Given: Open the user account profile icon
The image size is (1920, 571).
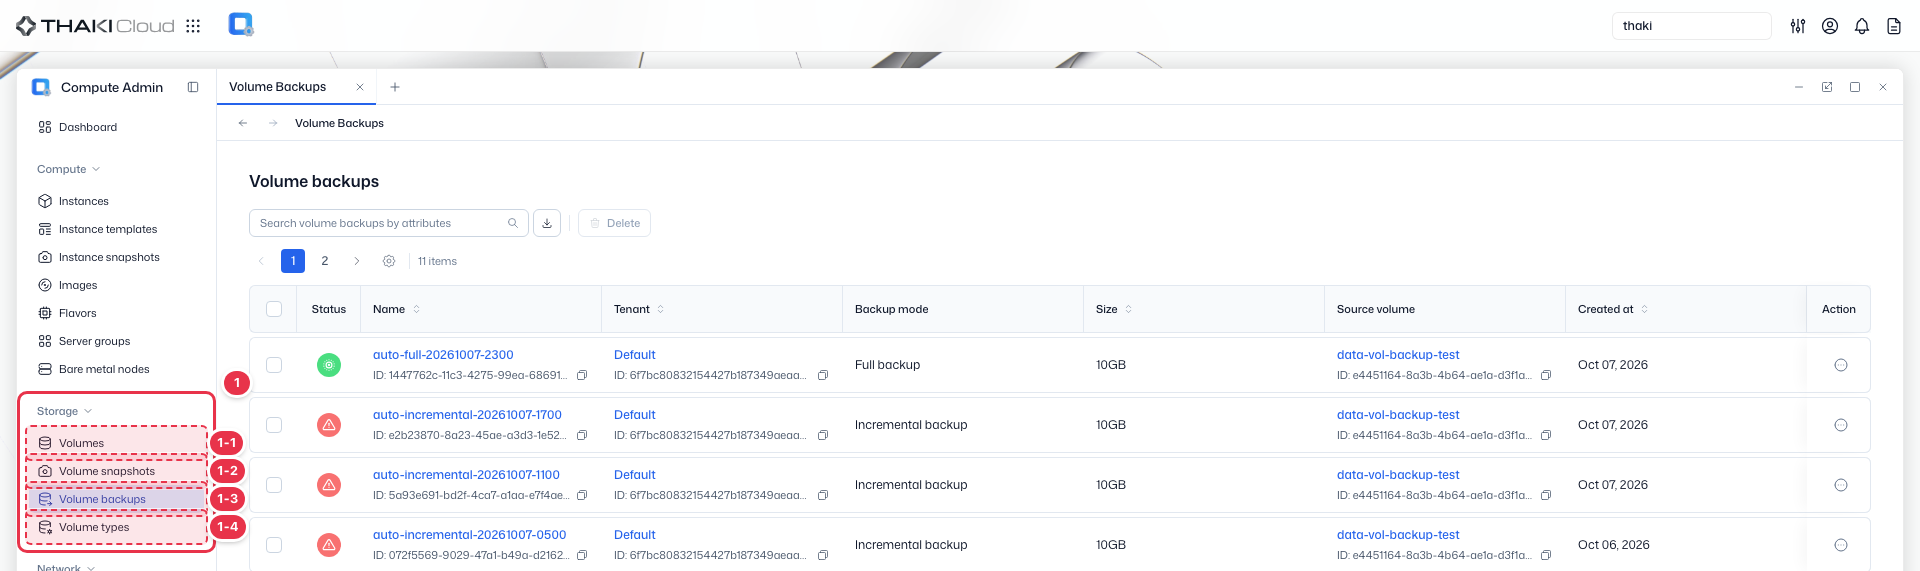Looking at the screenshot, I should (x=1830, y=26).
